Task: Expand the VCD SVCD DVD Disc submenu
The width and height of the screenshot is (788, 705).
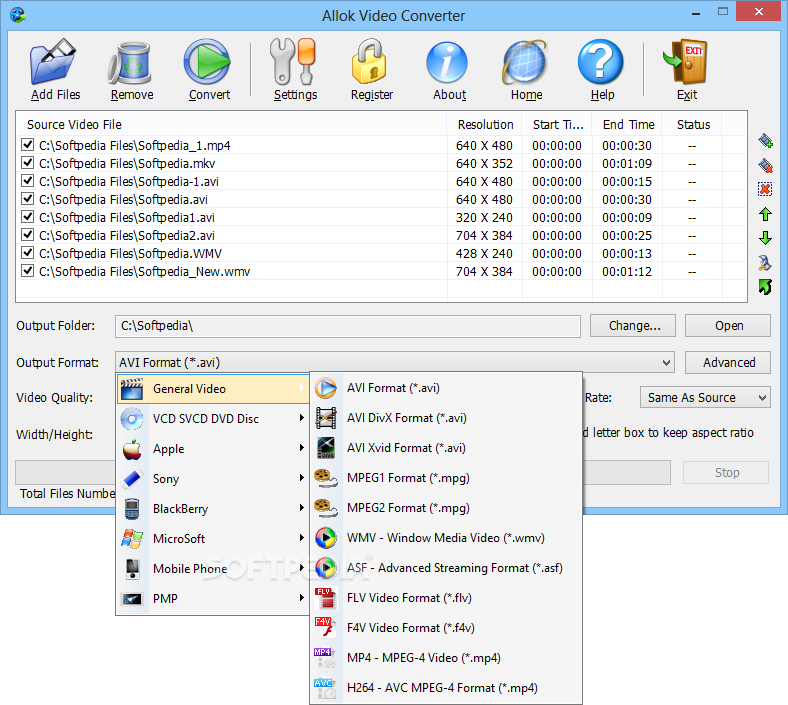Action: (213, 419)
